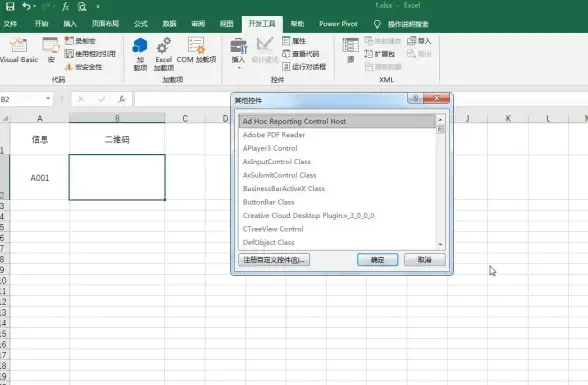Screen dimensions: 588x385
Task: Open the Power Pivot tab
Action: [338, 24]
